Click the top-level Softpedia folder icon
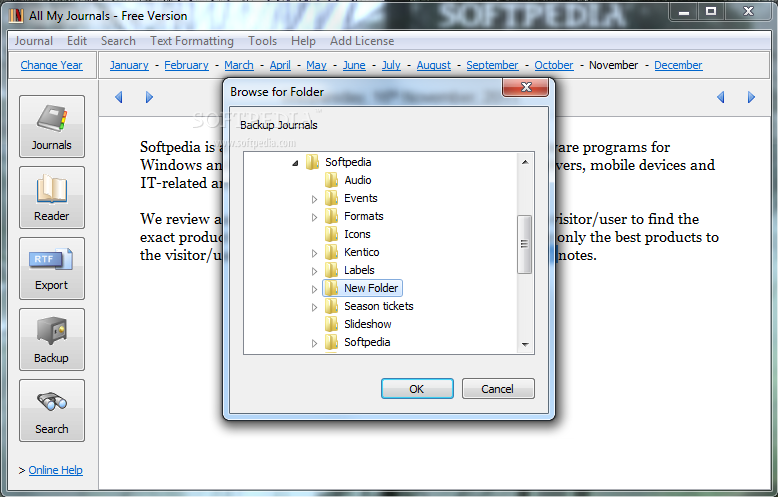Viewport: 778px width, 497px height. tap(312, 162)
